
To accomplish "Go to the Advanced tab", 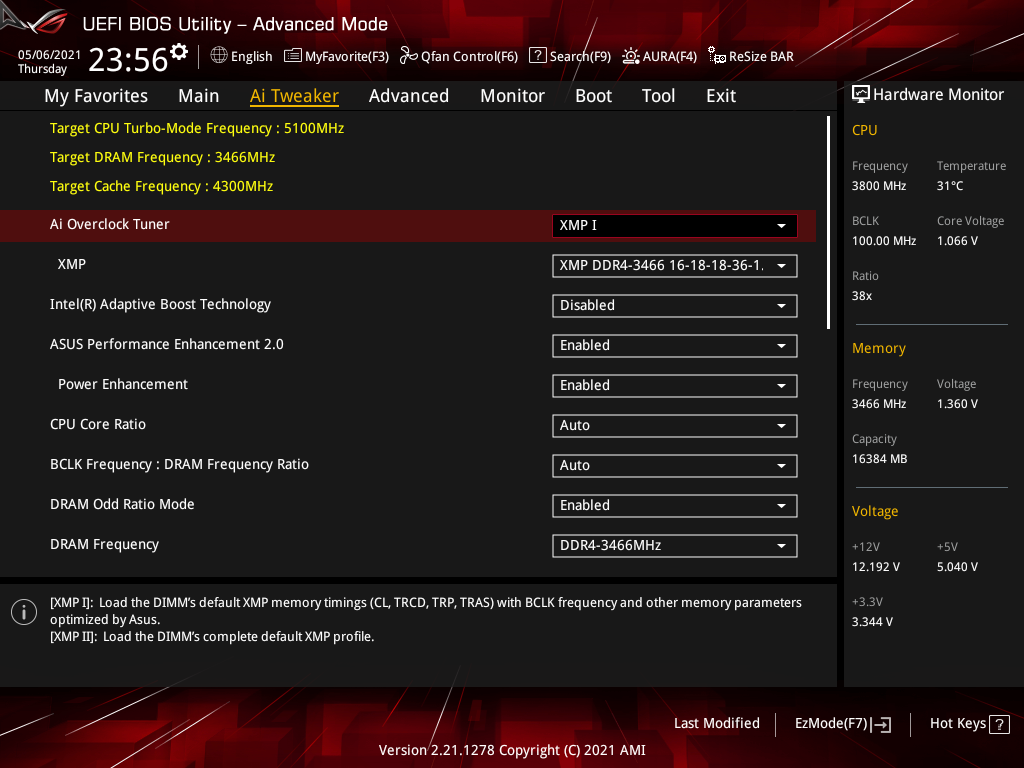I will click(409, 96).
